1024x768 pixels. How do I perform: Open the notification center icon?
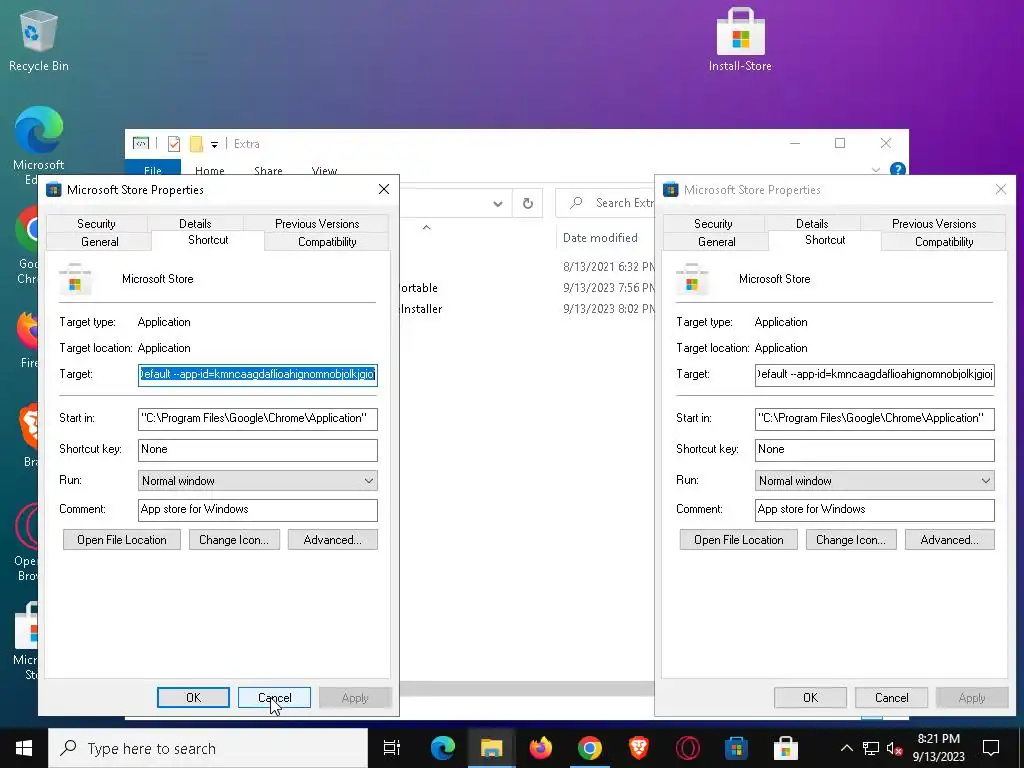tap(991, 748)
